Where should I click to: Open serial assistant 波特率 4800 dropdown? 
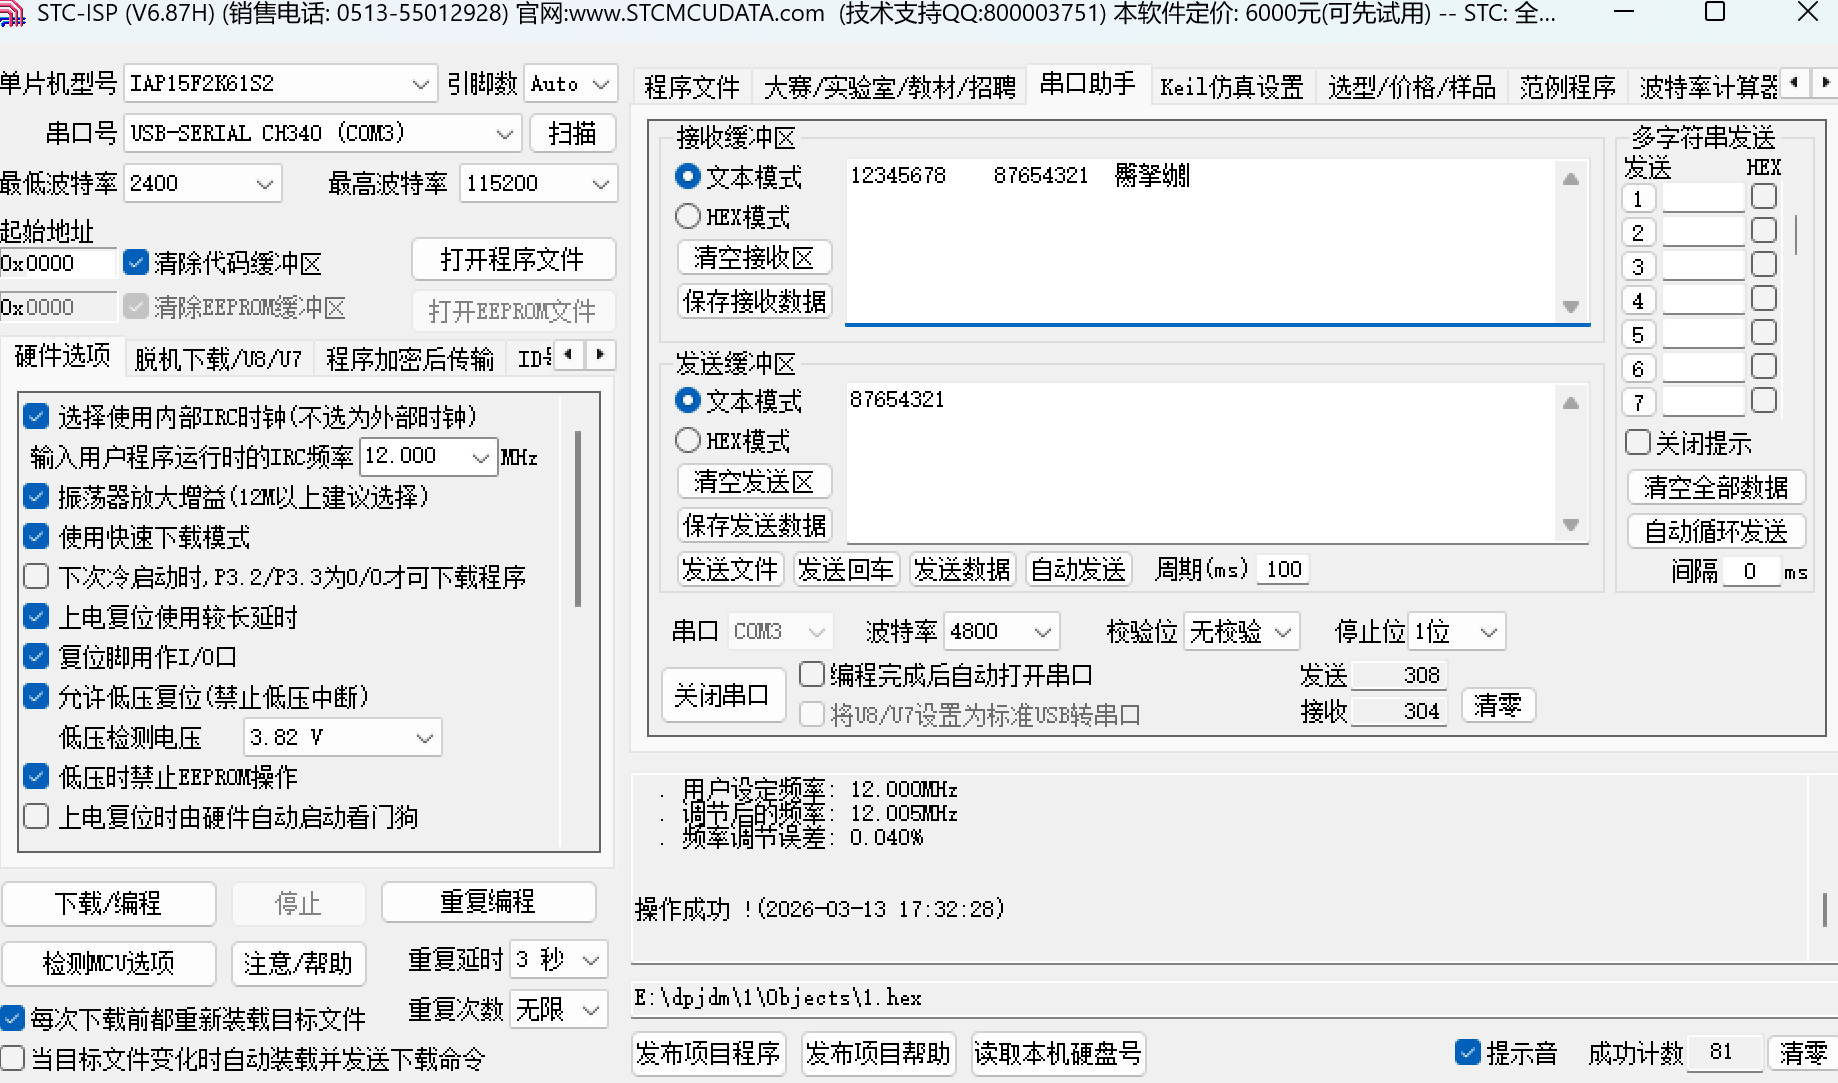(x=1001, y=631)
